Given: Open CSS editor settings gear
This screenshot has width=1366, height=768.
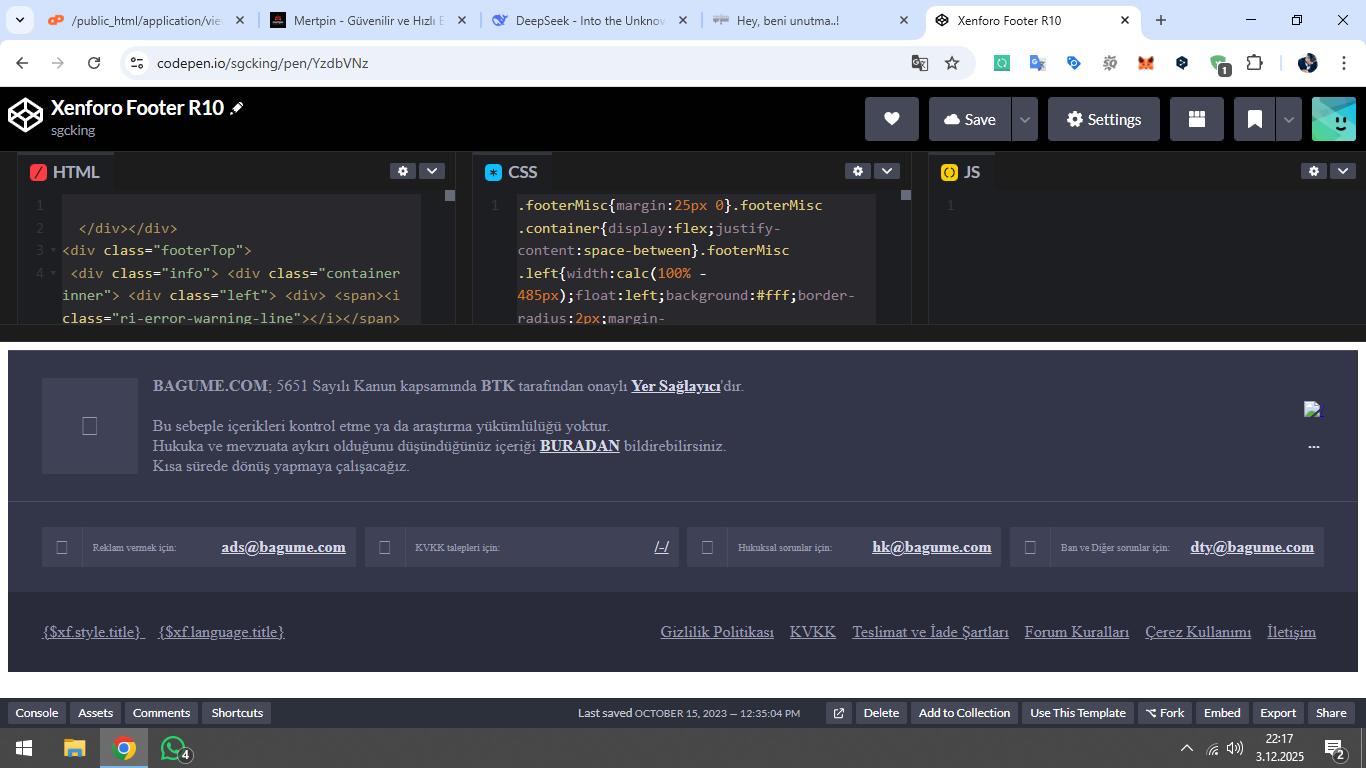Looking at the screenshot, I should point(858,171).
